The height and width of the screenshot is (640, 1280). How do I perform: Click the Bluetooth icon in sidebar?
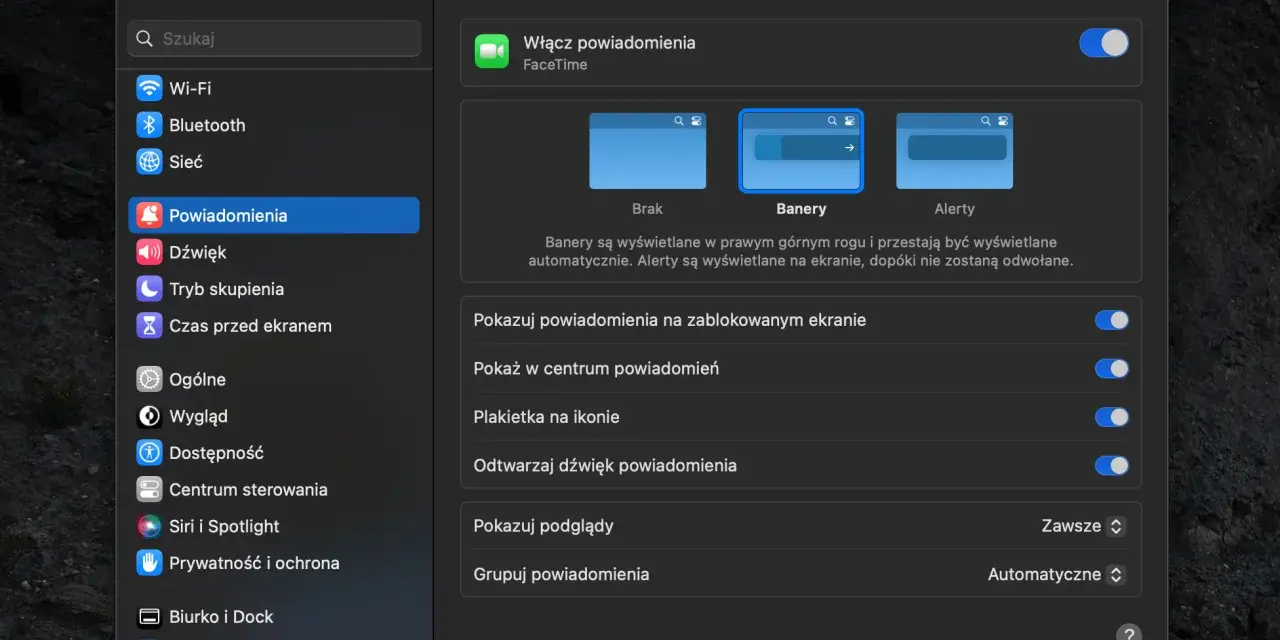(x=149, y=125)
